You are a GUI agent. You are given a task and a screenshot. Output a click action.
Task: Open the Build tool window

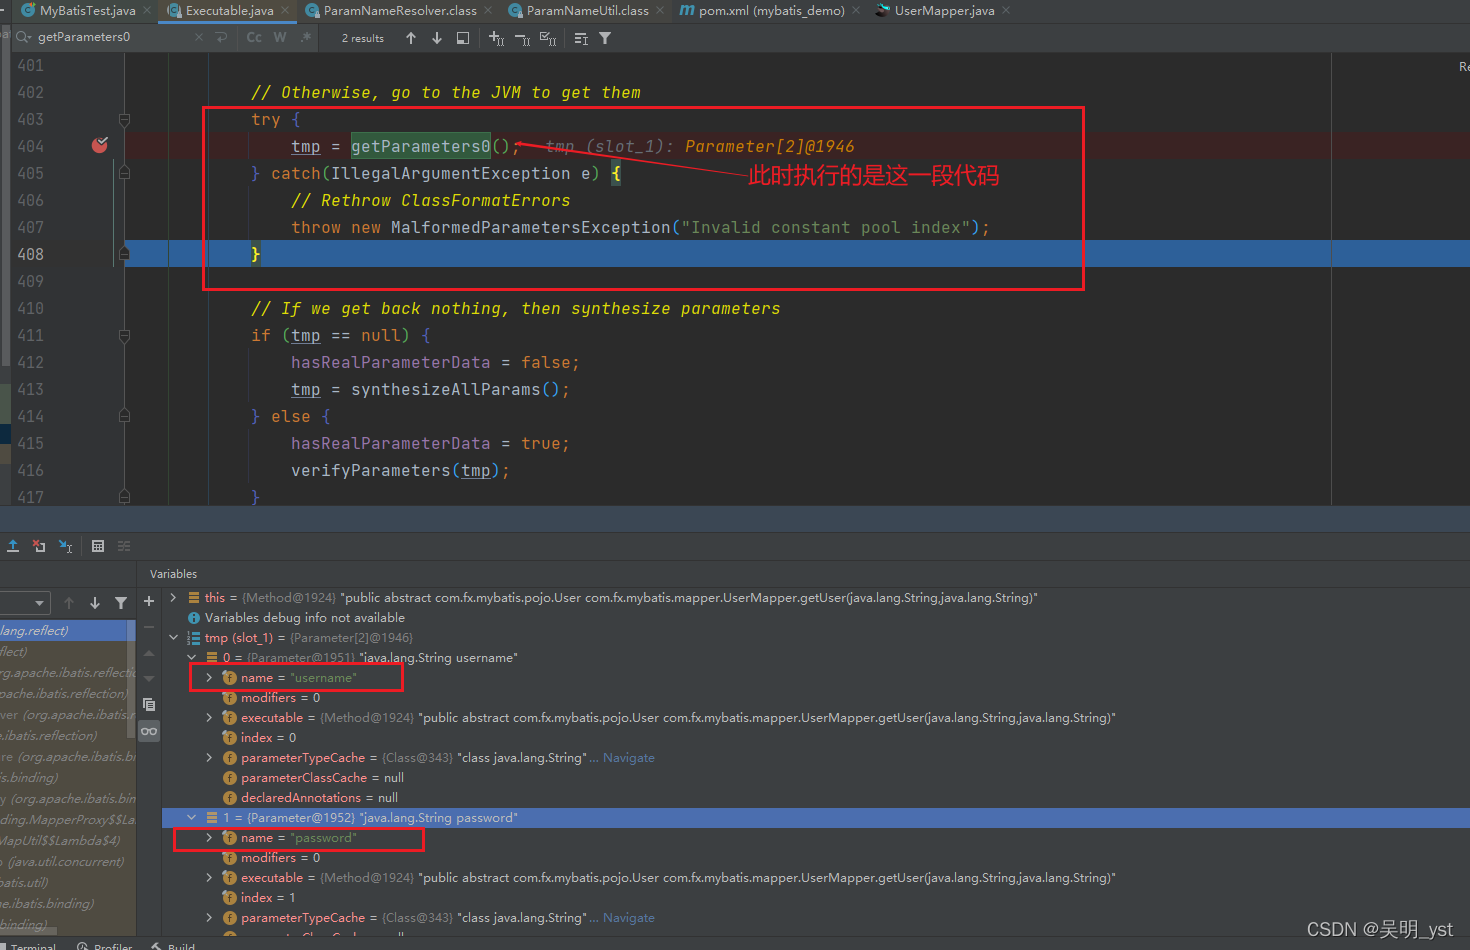173,945
